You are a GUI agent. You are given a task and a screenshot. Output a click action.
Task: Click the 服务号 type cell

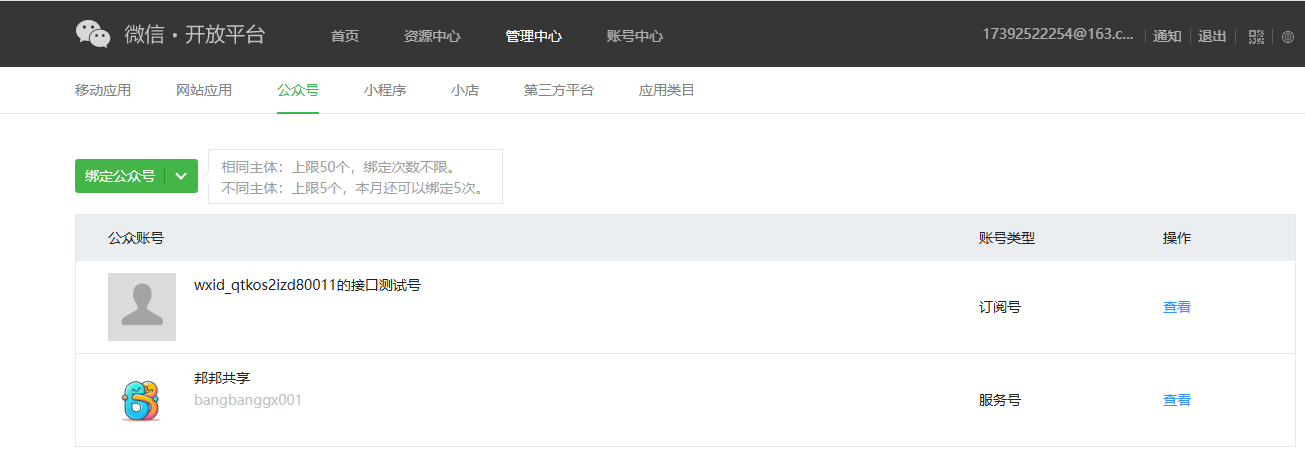pos(1000,400)
